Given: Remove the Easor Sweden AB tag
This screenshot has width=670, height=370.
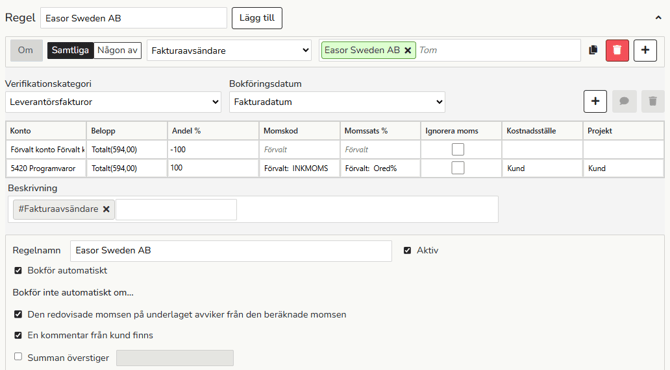Looking at the screenshot, I should (408, 50).
